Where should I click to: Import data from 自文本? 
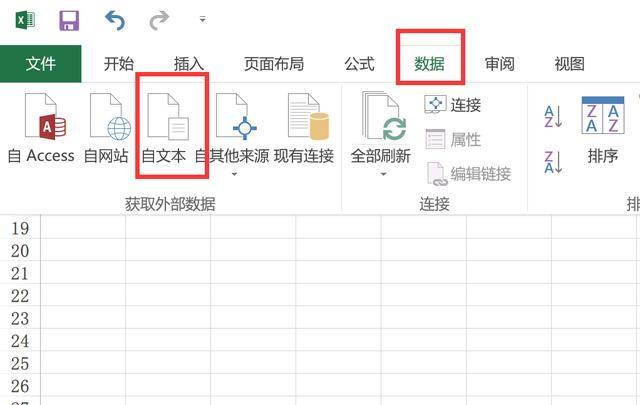point(164,128)
